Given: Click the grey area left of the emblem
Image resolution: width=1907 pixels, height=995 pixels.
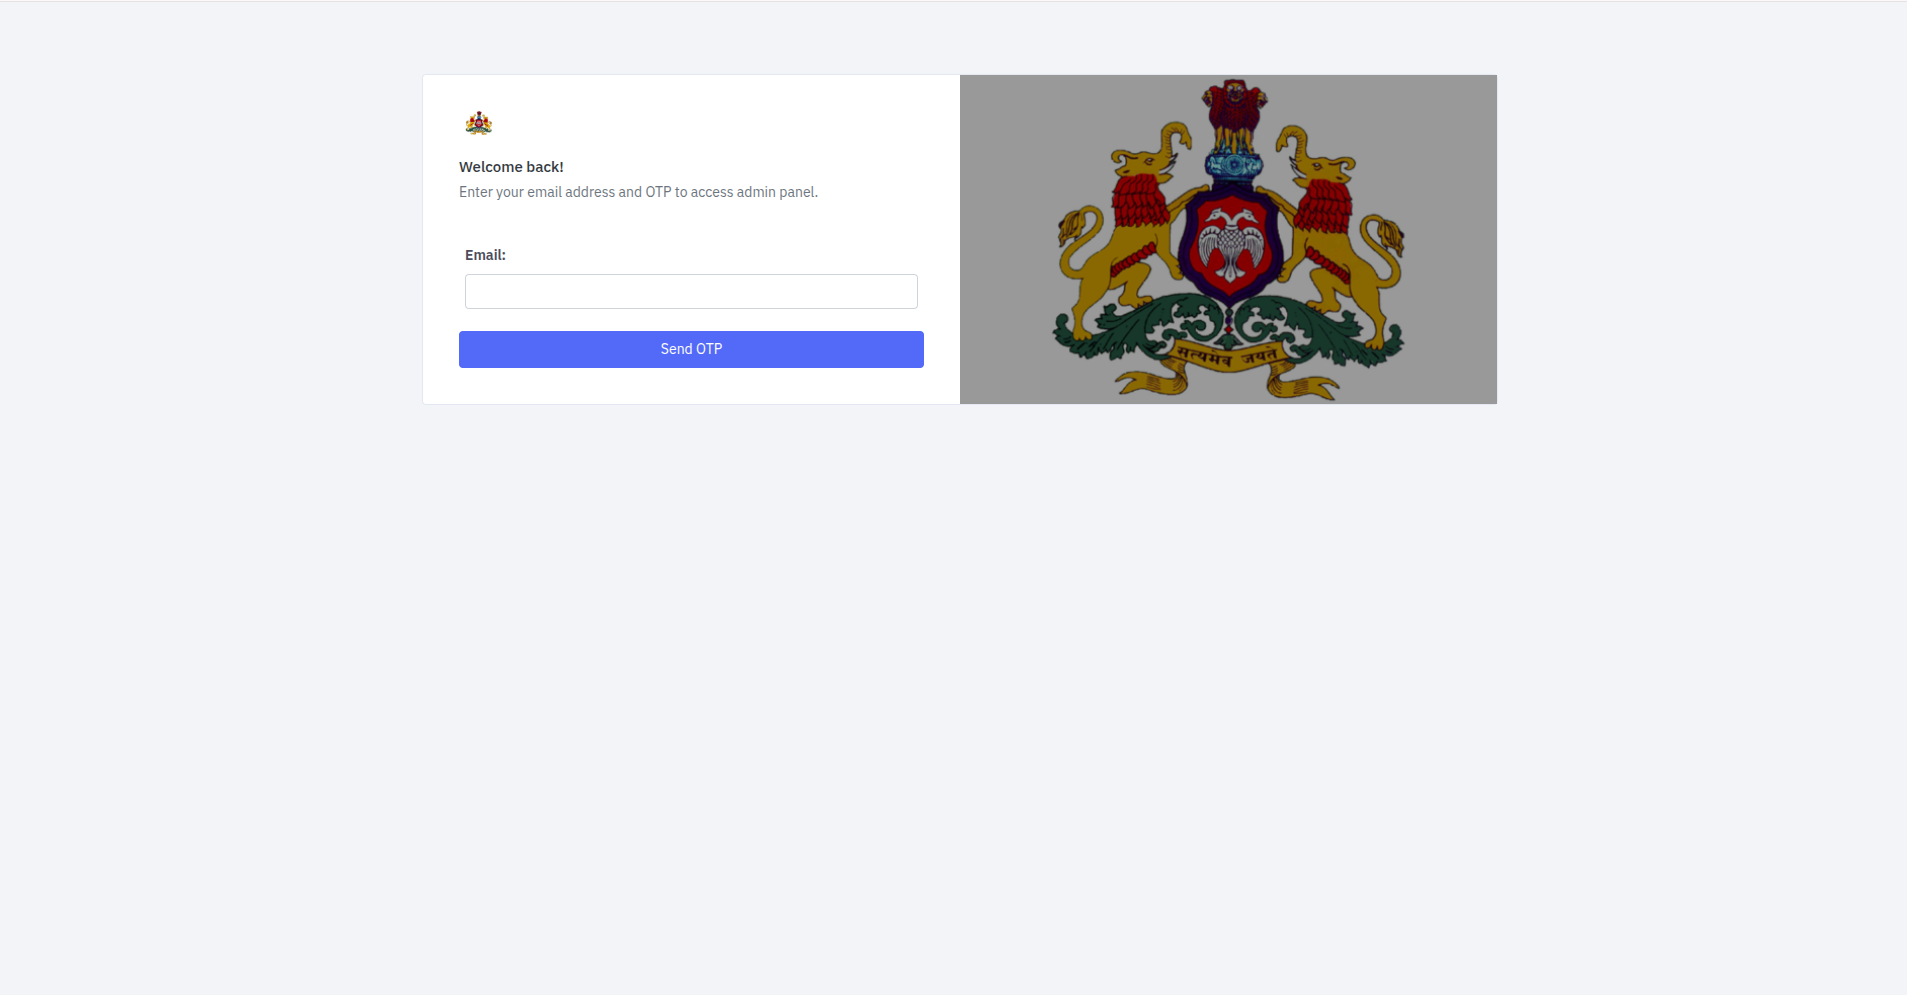Looking at the screenshot, I should point(1005,239).
